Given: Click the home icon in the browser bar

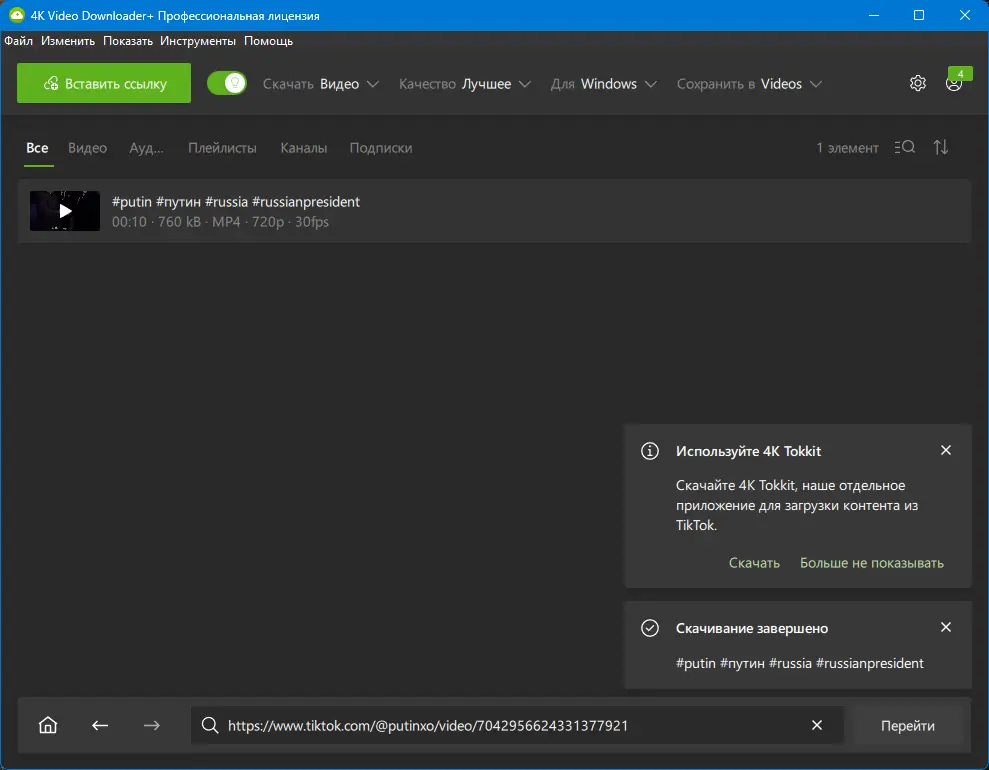Looking at the screenshot, I should click(47, 725).
